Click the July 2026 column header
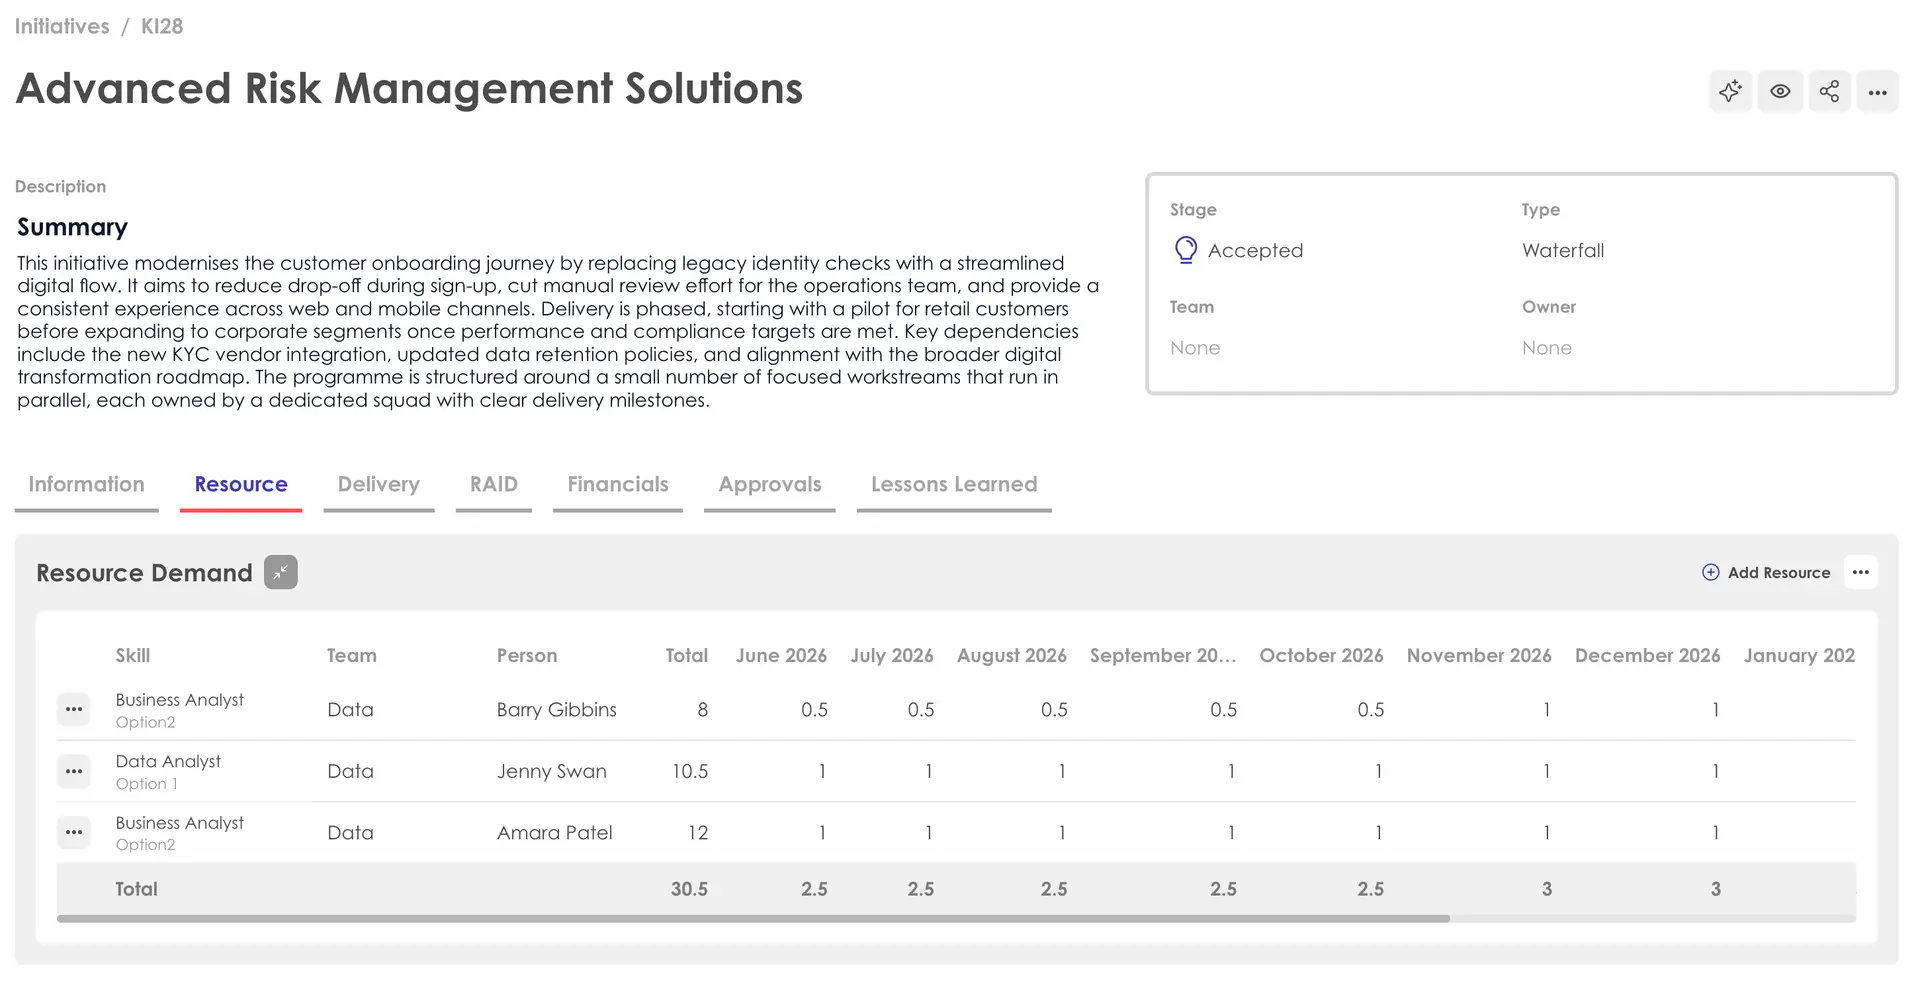The image size is (1920, 992). (x=892, y=655)
